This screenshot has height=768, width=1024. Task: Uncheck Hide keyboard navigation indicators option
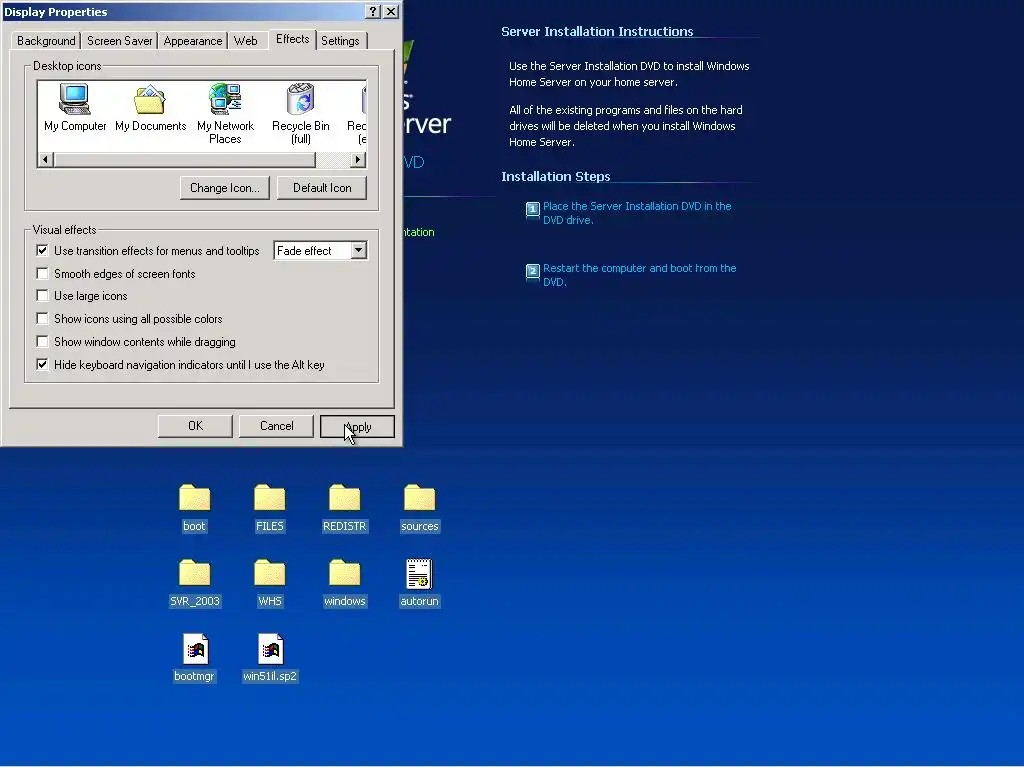(42, 364)
